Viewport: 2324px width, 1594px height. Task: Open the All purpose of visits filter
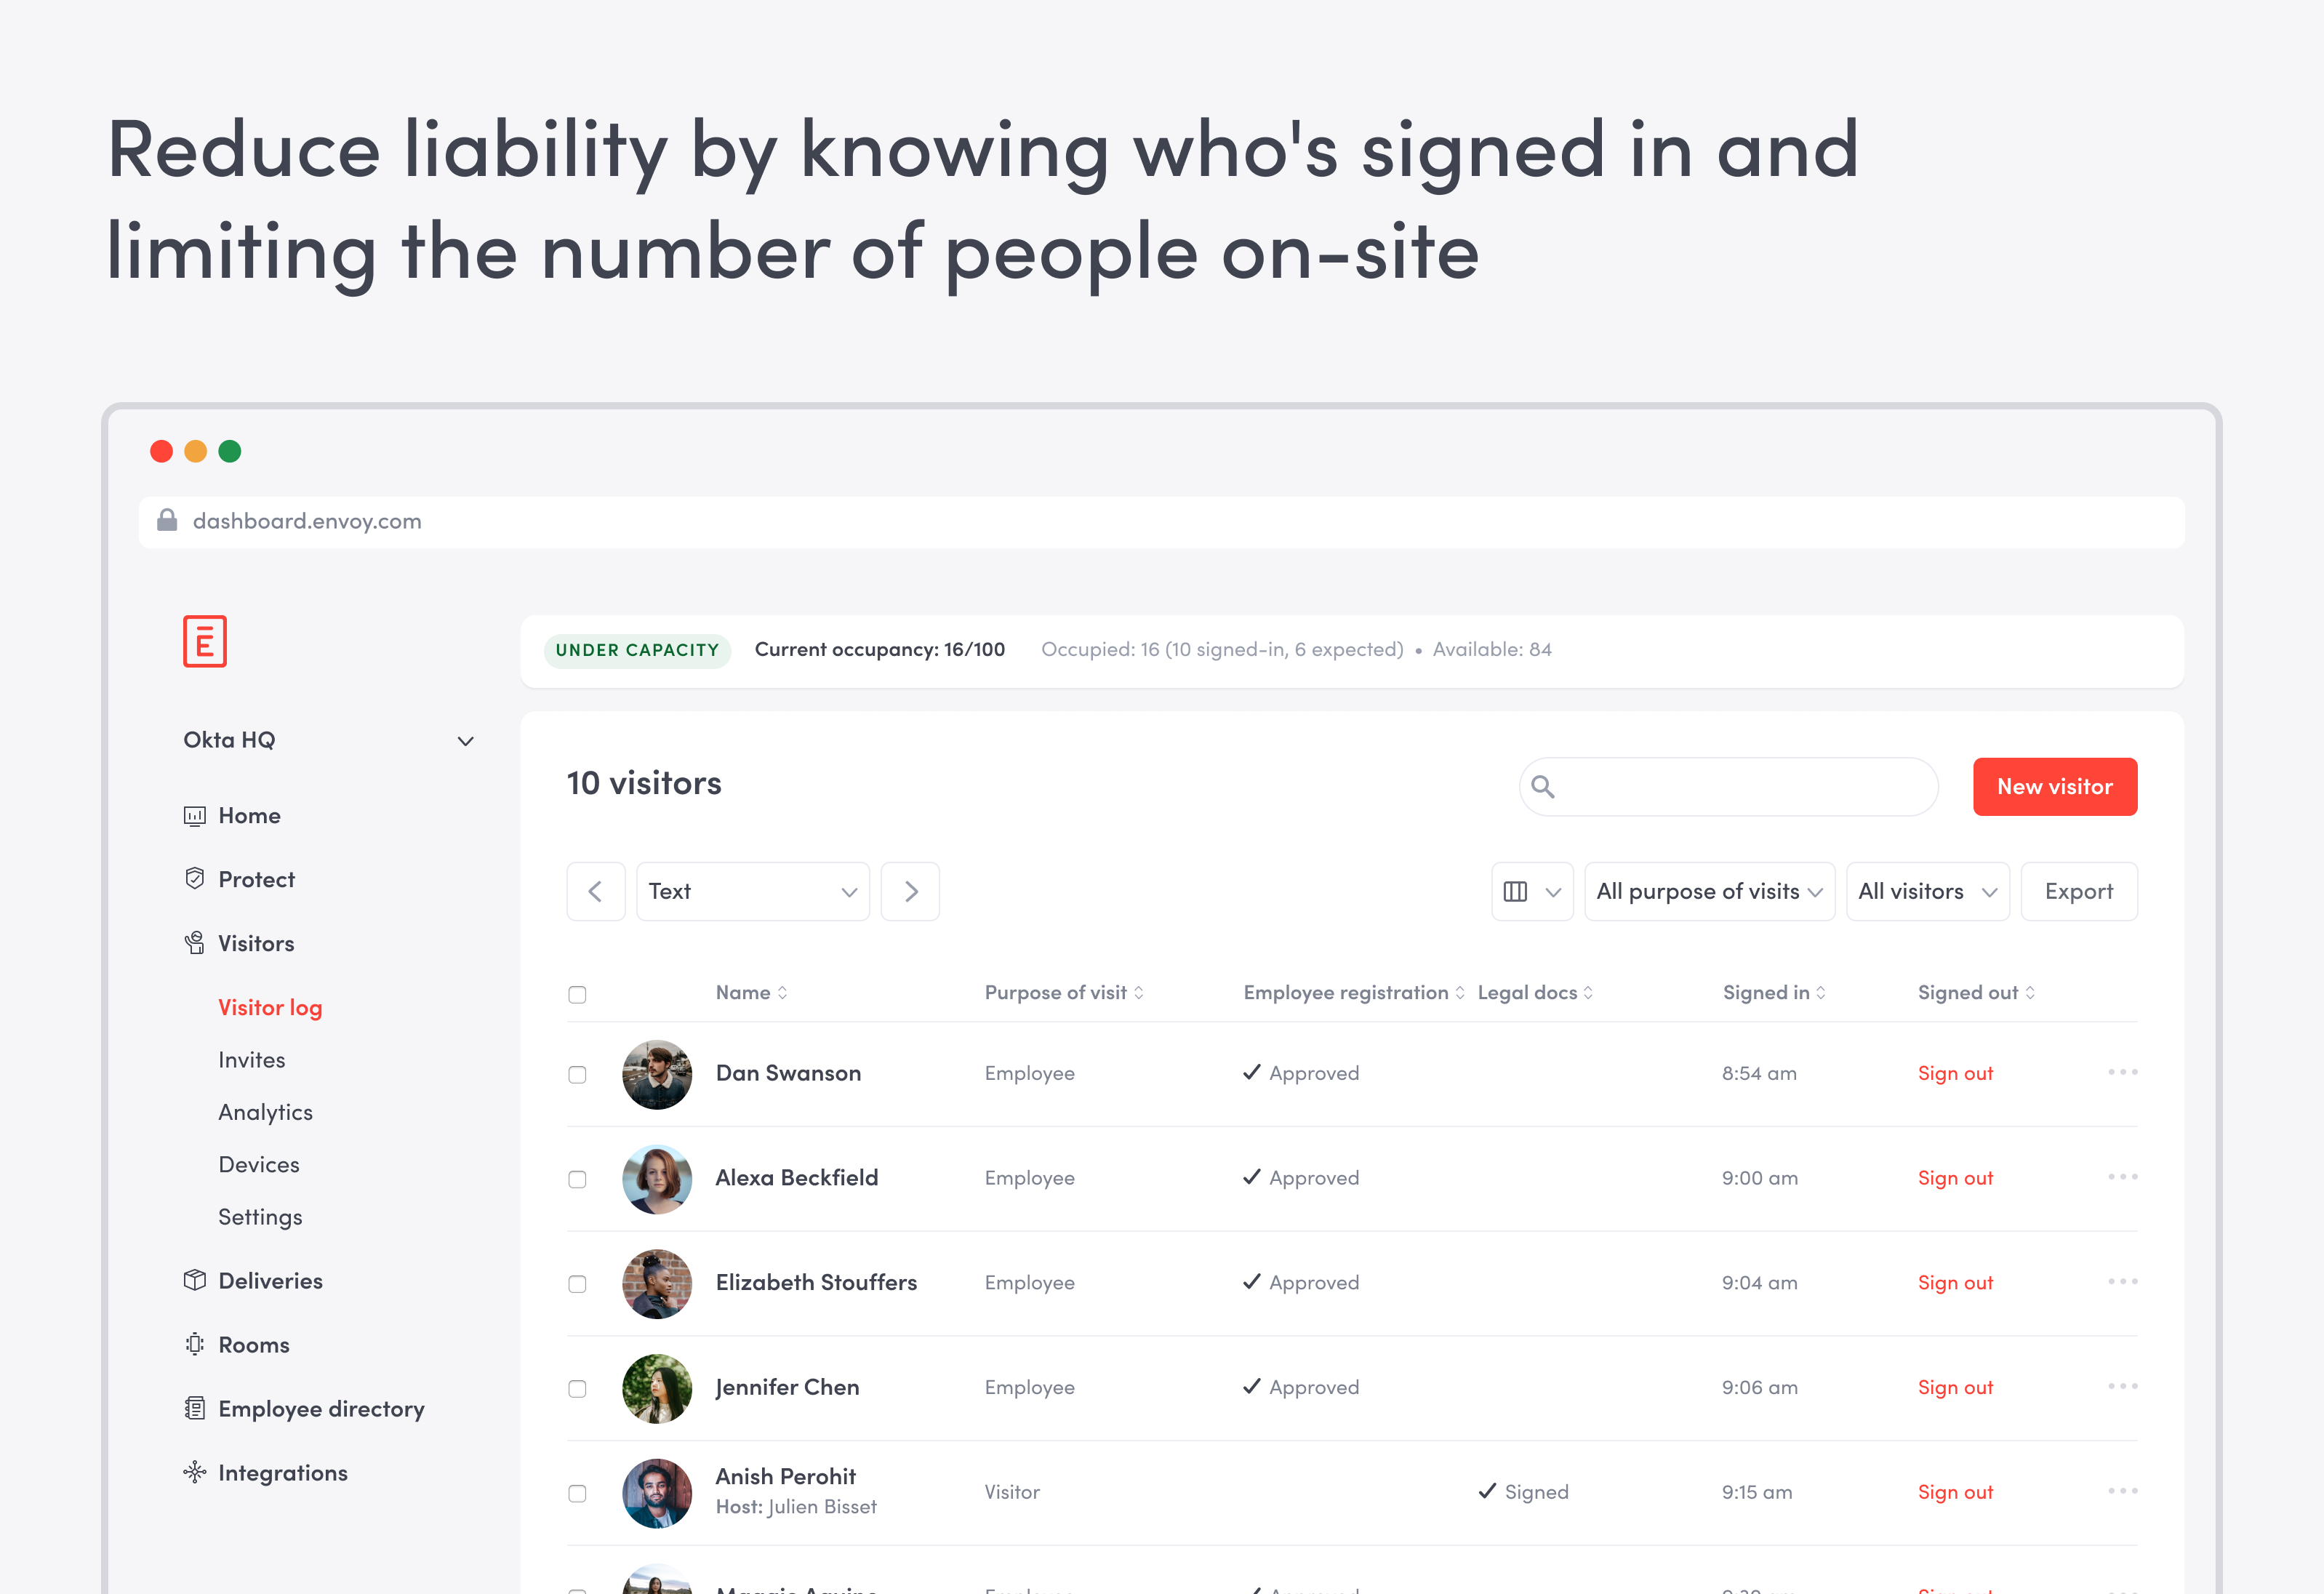tap(1709, 892)
